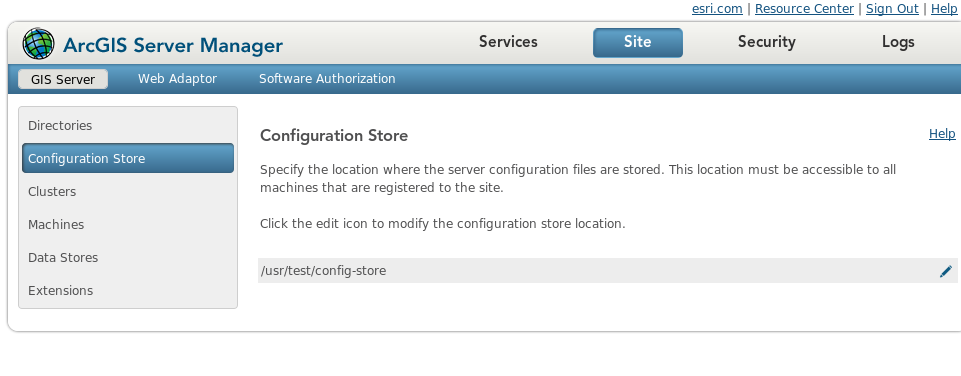Screen dimensions: 961x376
Task: Open the Resource Center link
Action: (x=804, y=9)
